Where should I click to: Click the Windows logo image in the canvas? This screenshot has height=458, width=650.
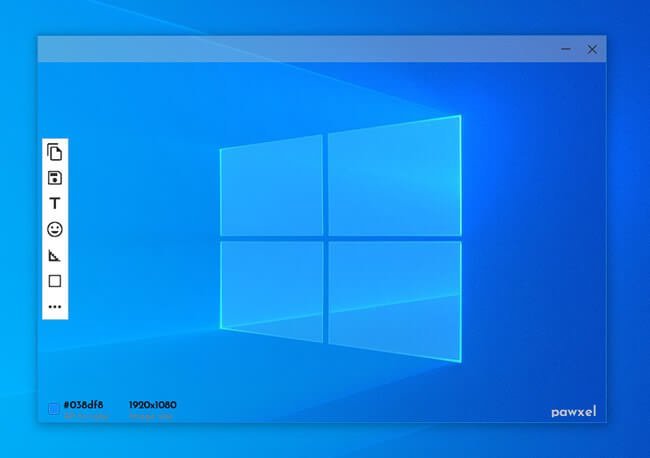click(x=341, y=239)
